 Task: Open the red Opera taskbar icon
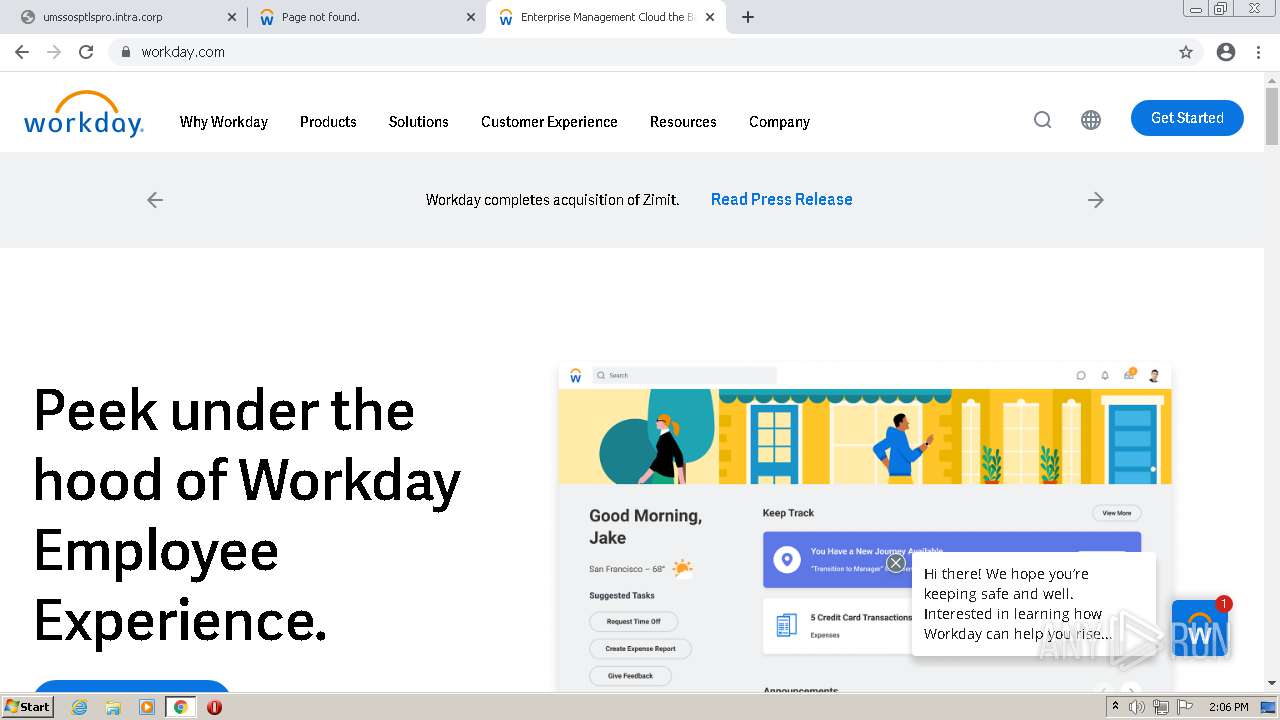(x=214, y=707)
